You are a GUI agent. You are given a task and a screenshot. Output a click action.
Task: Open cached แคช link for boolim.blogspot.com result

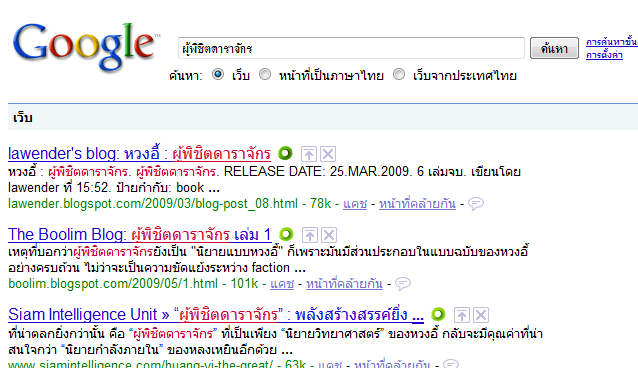point(282,284)
